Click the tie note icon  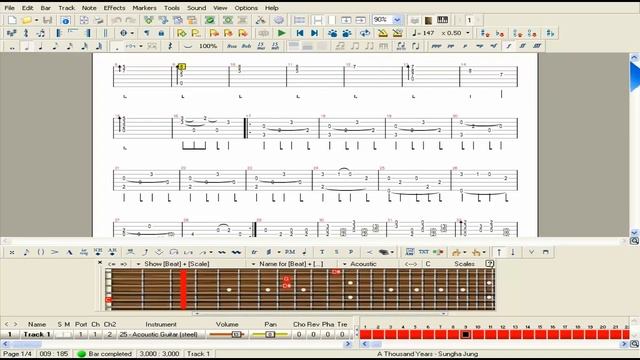187,46
